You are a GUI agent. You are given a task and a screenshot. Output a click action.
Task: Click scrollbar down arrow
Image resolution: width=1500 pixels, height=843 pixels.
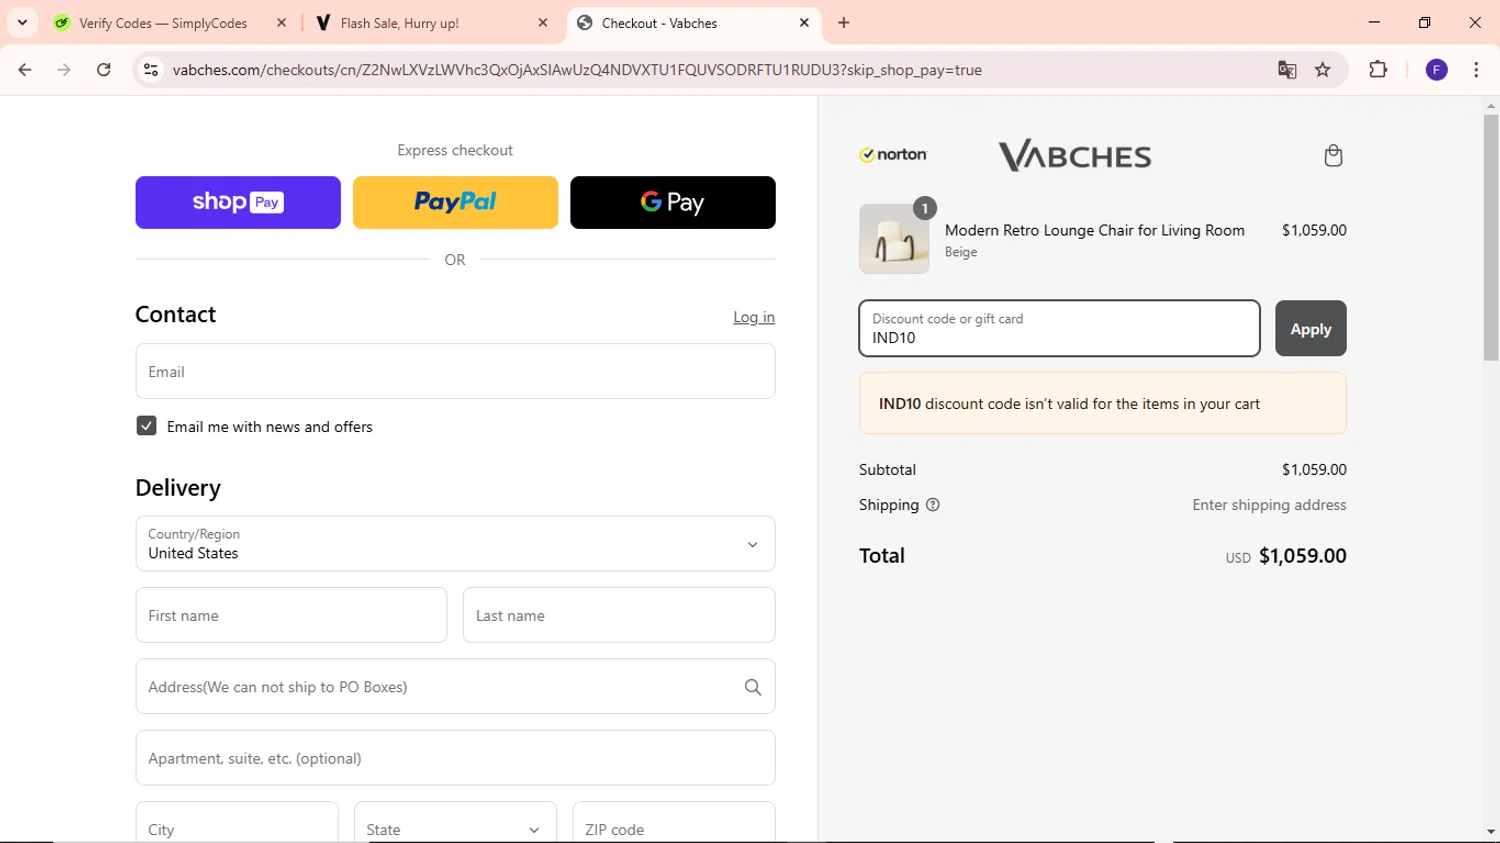click(1491, 832)
